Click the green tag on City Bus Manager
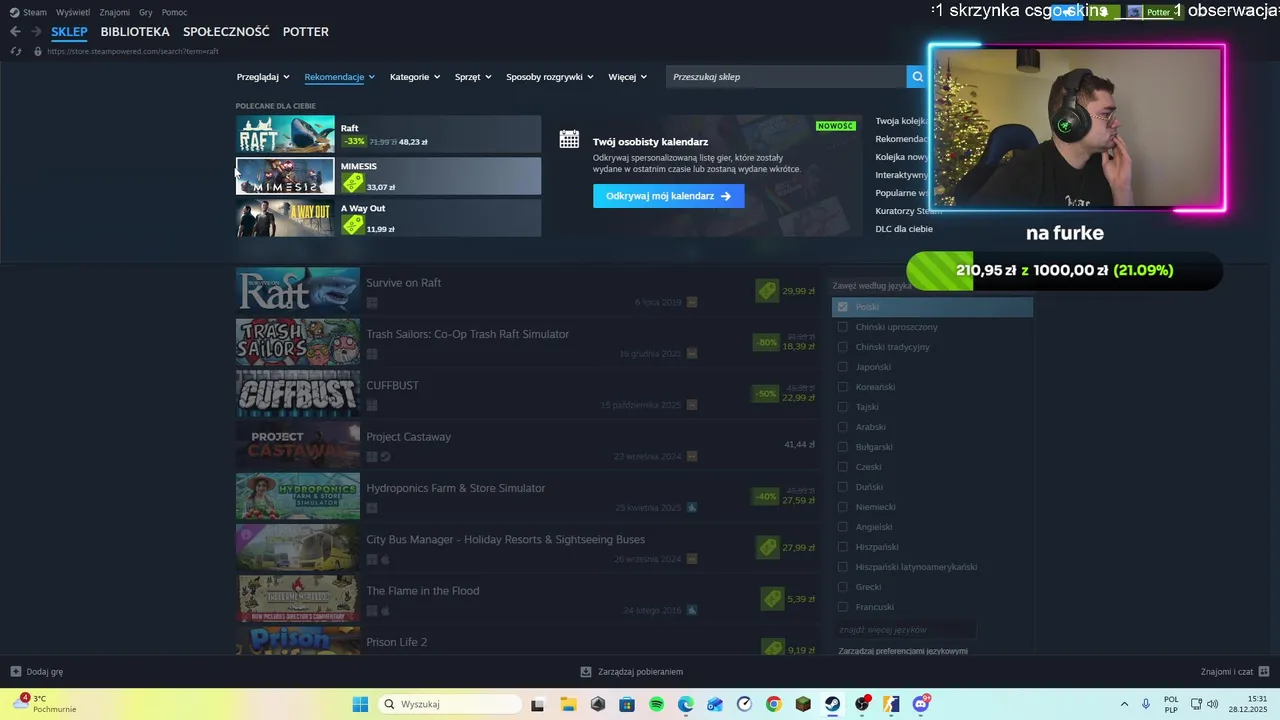Image resolution: width=1280 pixels, height=720 pixels. pos(767,548)
